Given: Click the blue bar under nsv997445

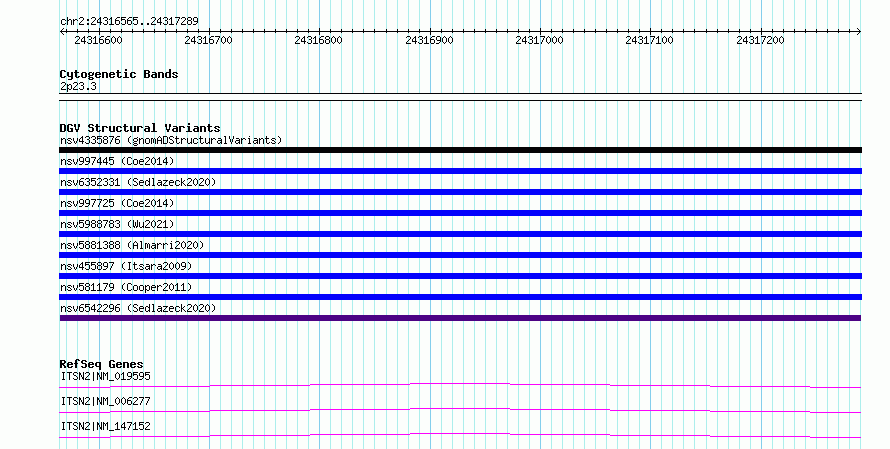Looking at the screenshot, I should pyautogui.click(x=460, y=171).
